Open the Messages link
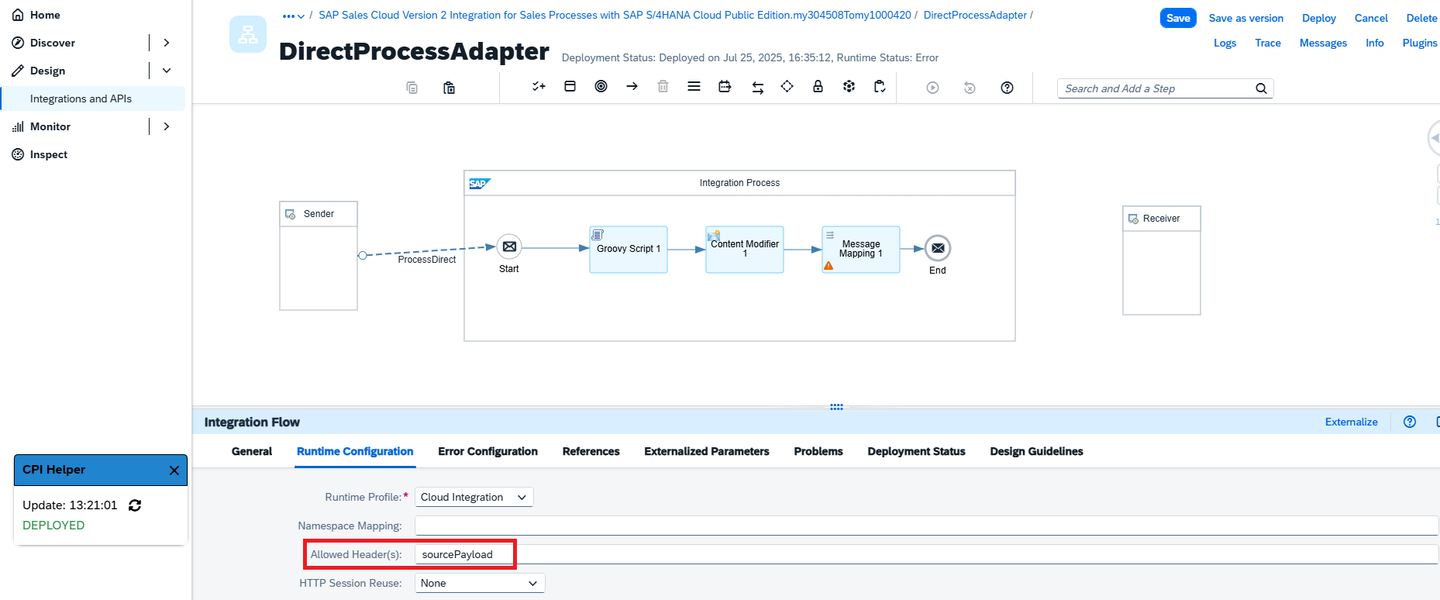1440x600 pixels. coord(1323,43)
